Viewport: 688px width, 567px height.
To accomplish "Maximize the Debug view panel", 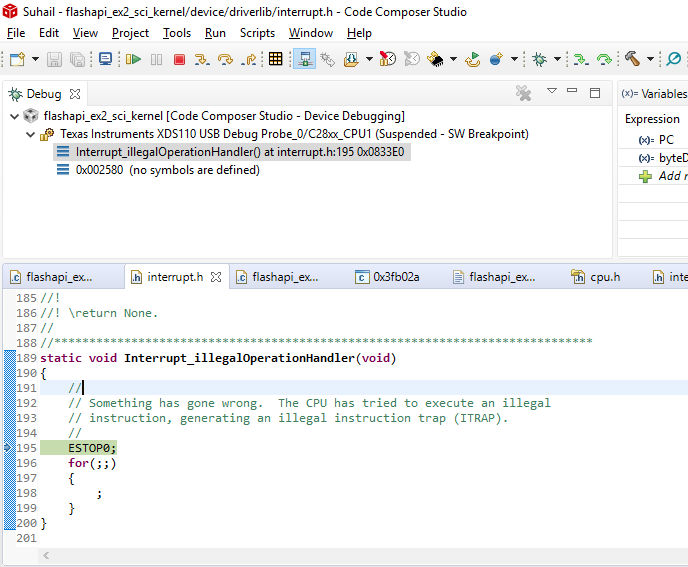I will tap(595, 93).
